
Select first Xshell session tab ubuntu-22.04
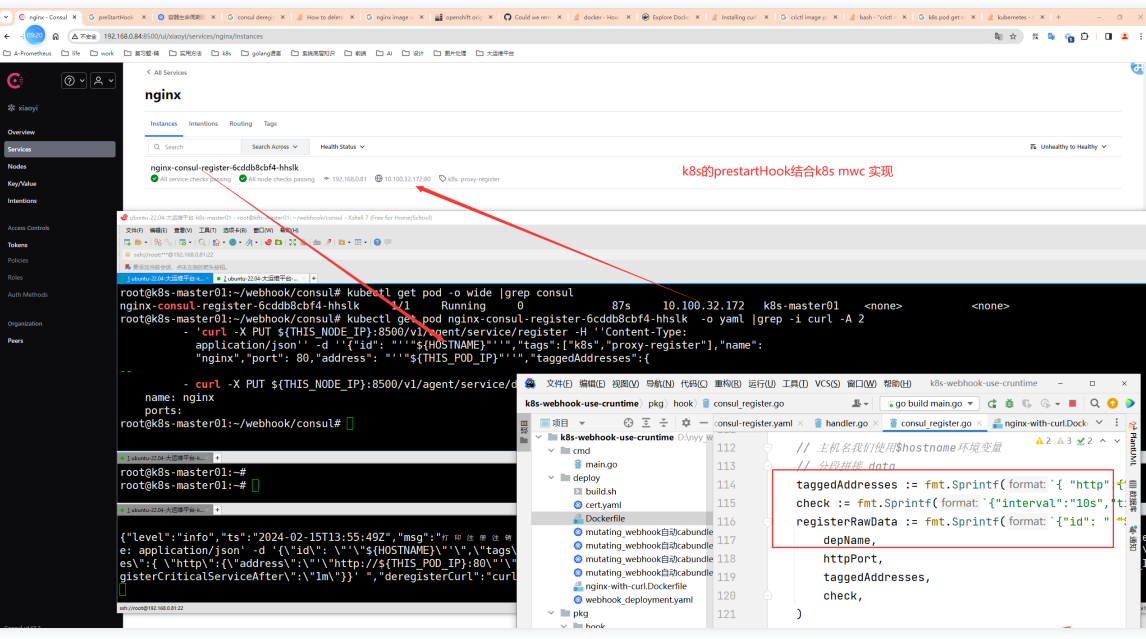coord(165,279)
